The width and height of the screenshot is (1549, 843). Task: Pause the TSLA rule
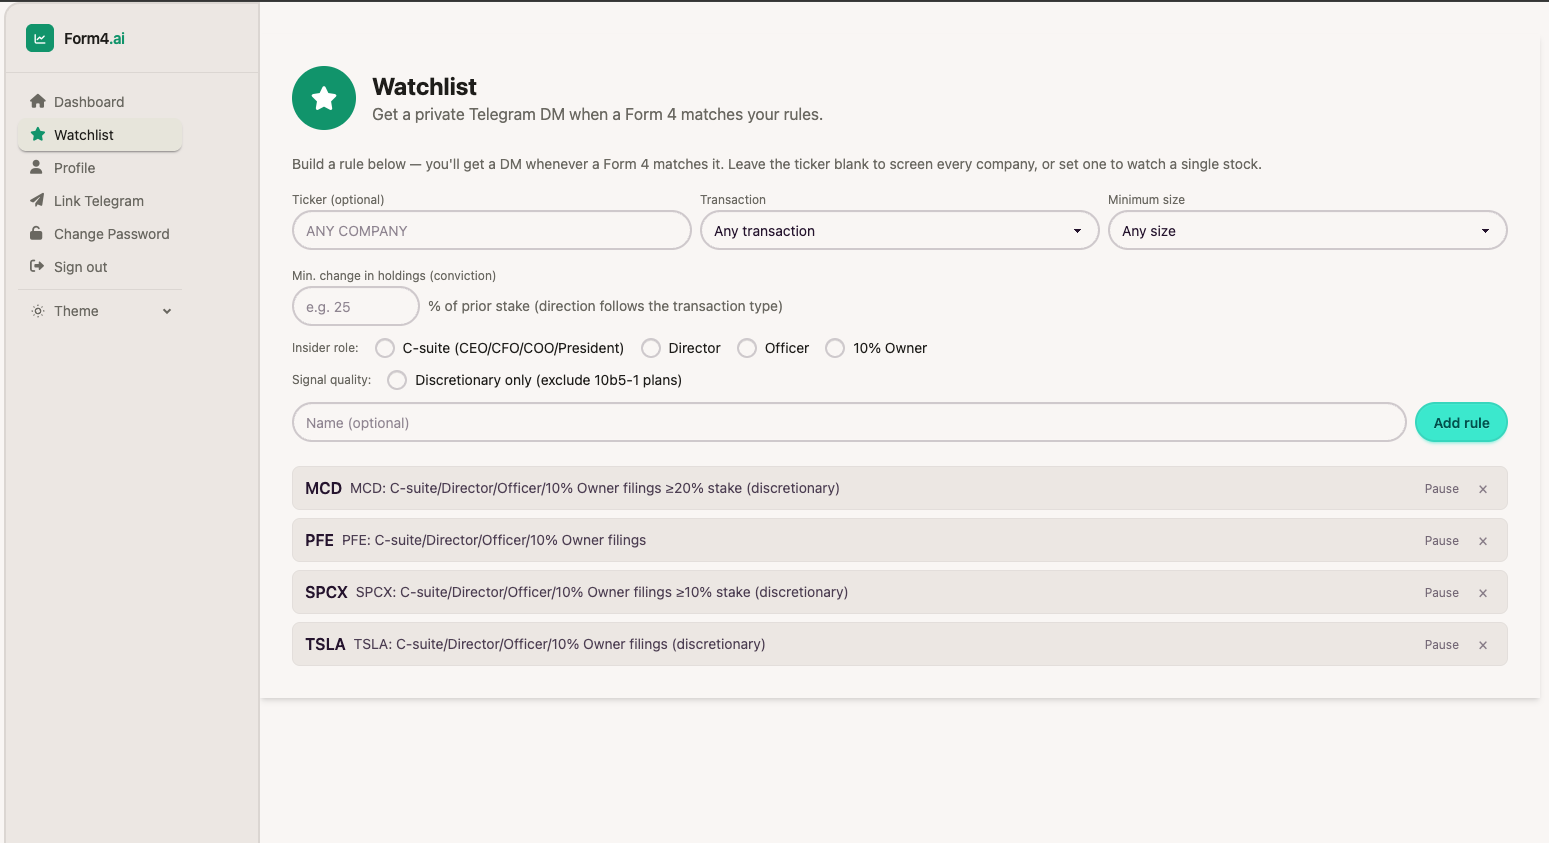tap(1441, 645)
